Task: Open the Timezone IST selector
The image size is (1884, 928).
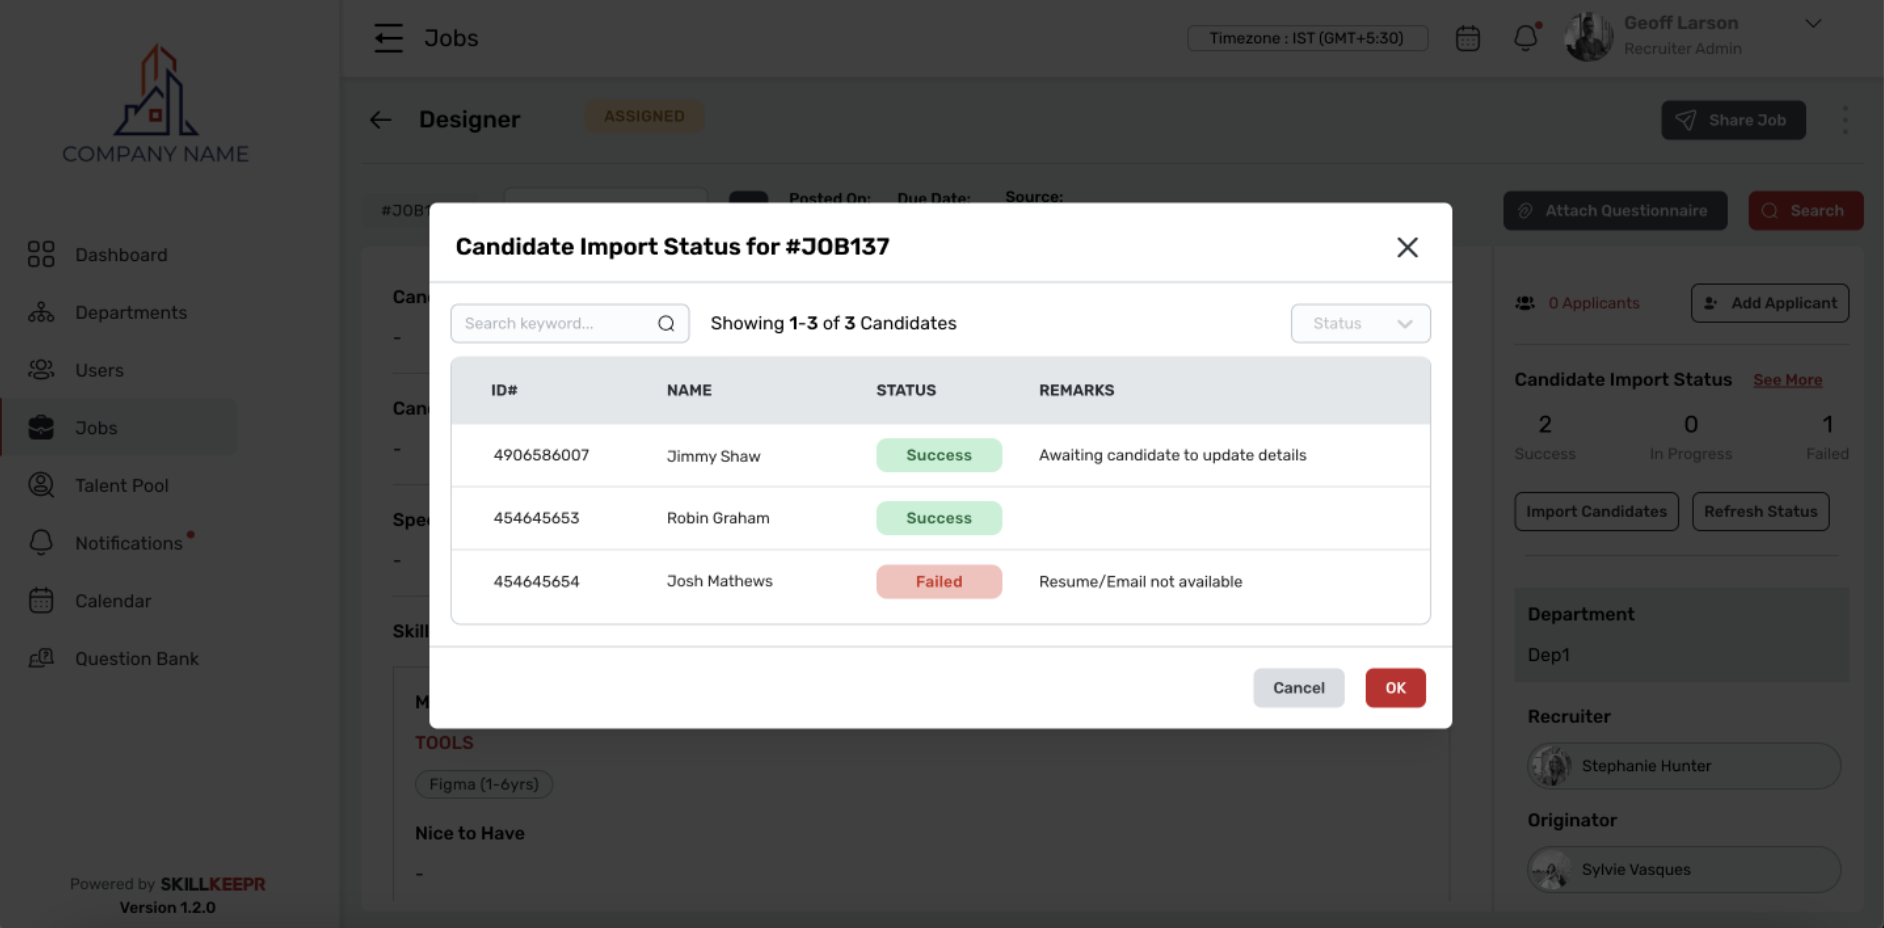Action: click(x=1306, y=38)
